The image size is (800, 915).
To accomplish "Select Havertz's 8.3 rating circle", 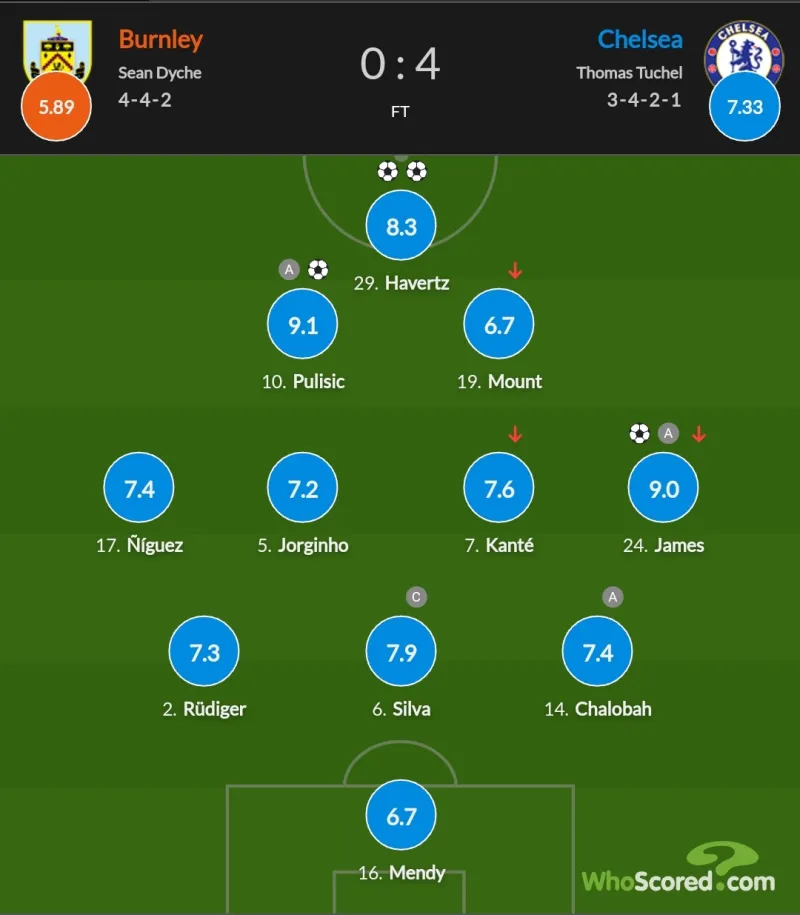I will pos(401,227).
